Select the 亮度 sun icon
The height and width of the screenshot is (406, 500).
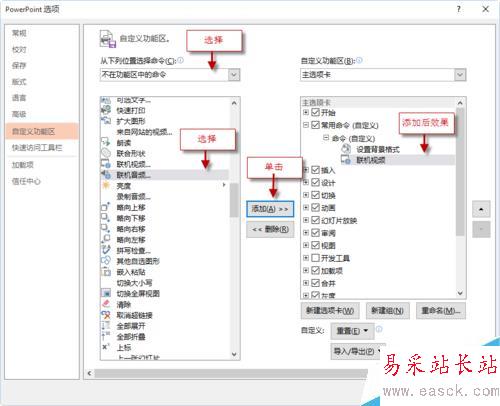(x=106, y=185)
